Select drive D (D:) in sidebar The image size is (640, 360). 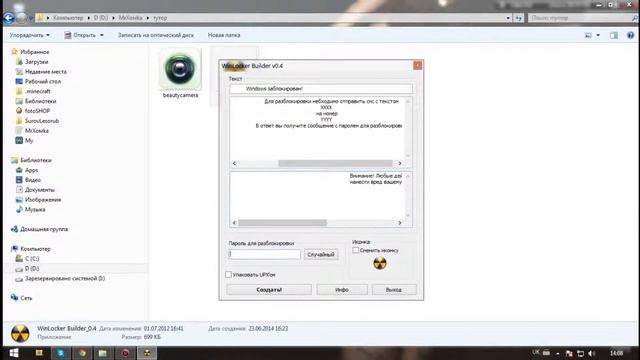pos(32,269)
